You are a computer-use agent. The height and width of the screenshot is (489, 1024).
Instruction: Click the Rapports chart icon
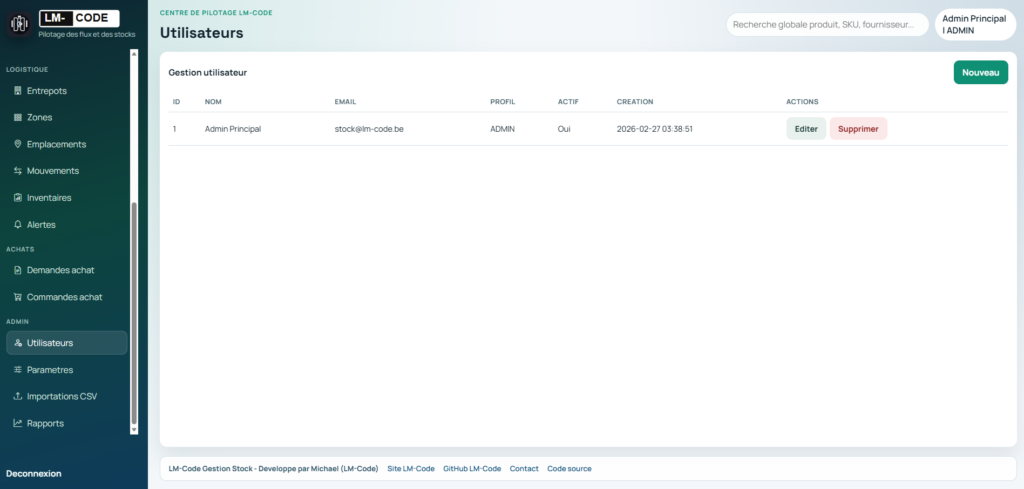(x=18, y=423)
